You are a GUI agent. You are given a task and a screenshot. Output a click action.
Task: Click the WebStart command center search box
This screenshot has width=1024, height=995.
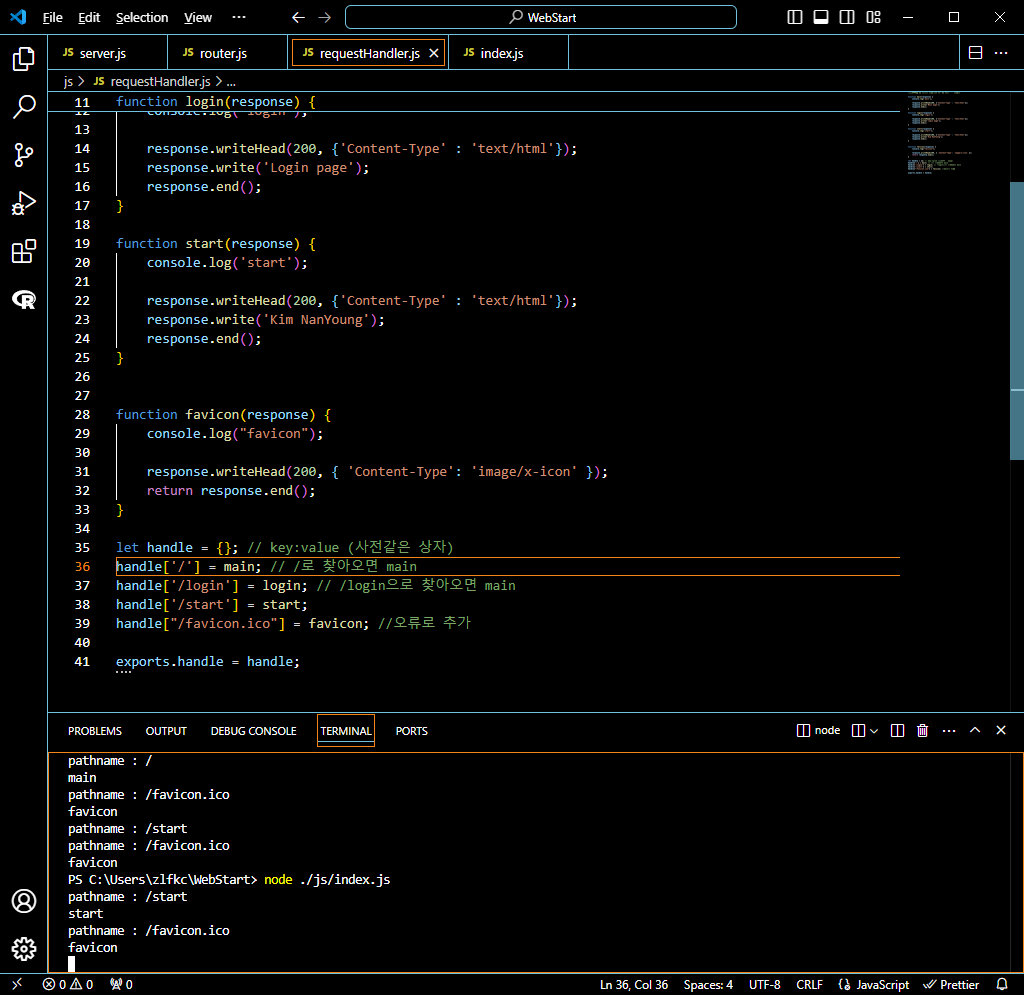point(541,17)
